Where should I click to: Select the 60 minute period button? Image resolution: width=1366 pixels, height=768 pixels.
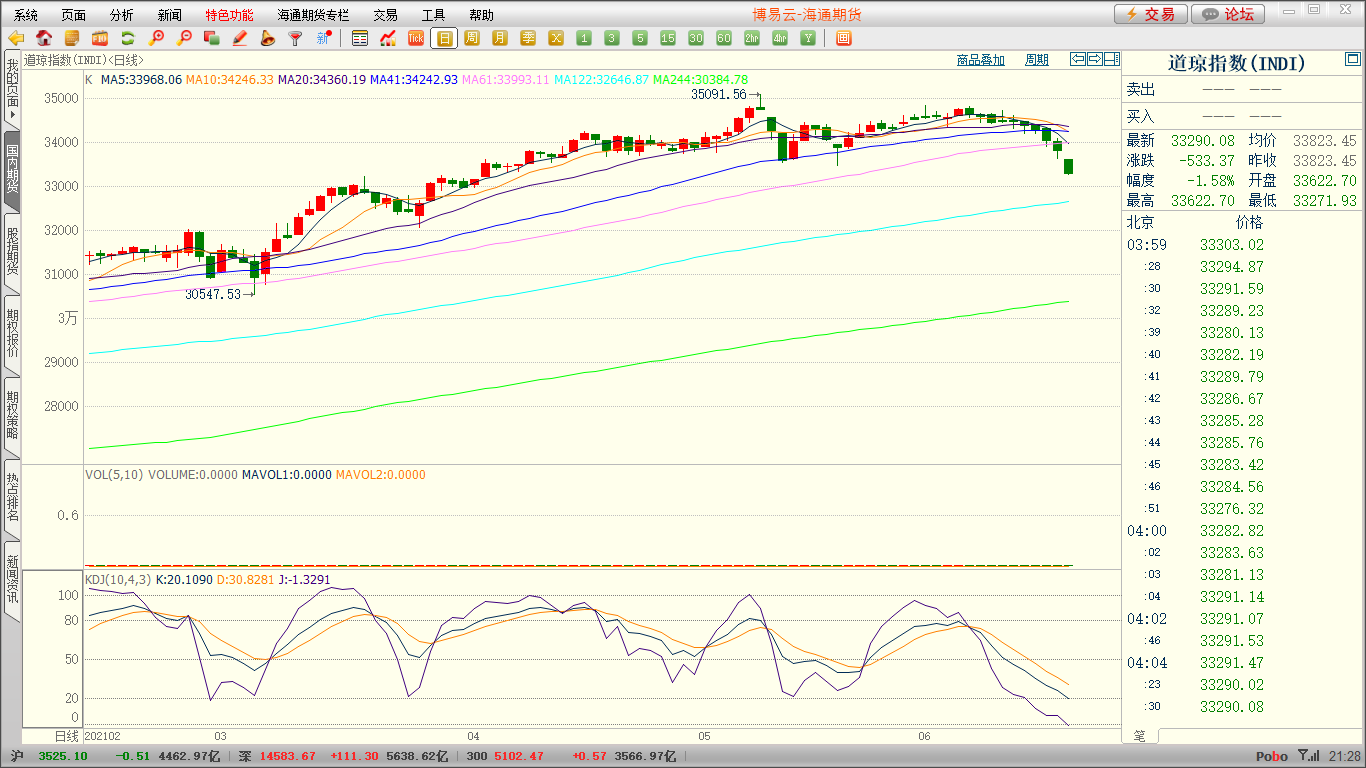[x=724, y=38]
